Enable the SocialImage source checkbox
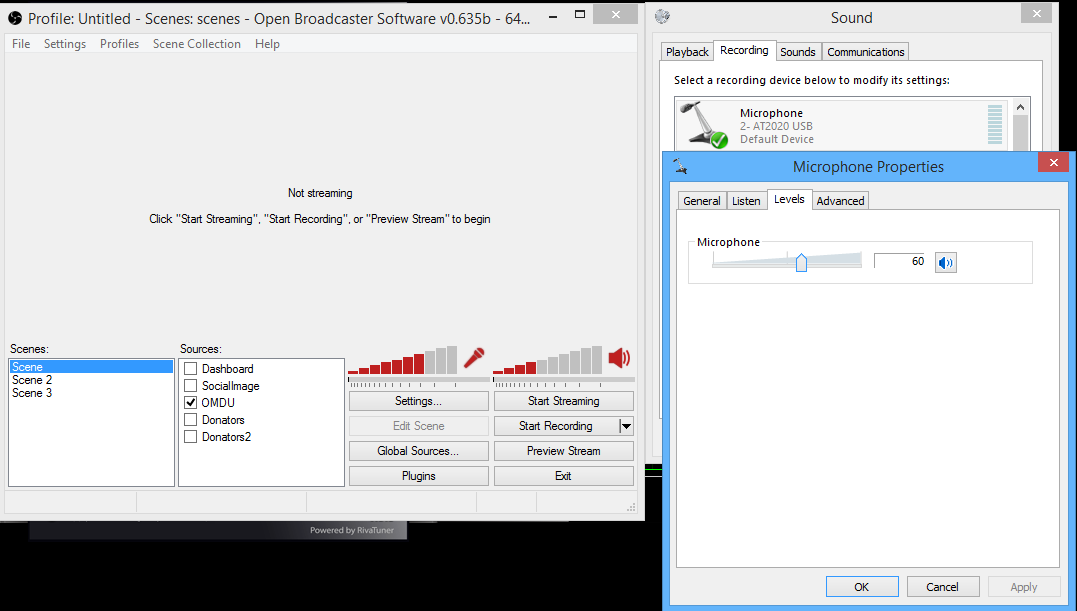Image resolution: width=1077 pixels, height=611 pixels. tap(191, 386)
